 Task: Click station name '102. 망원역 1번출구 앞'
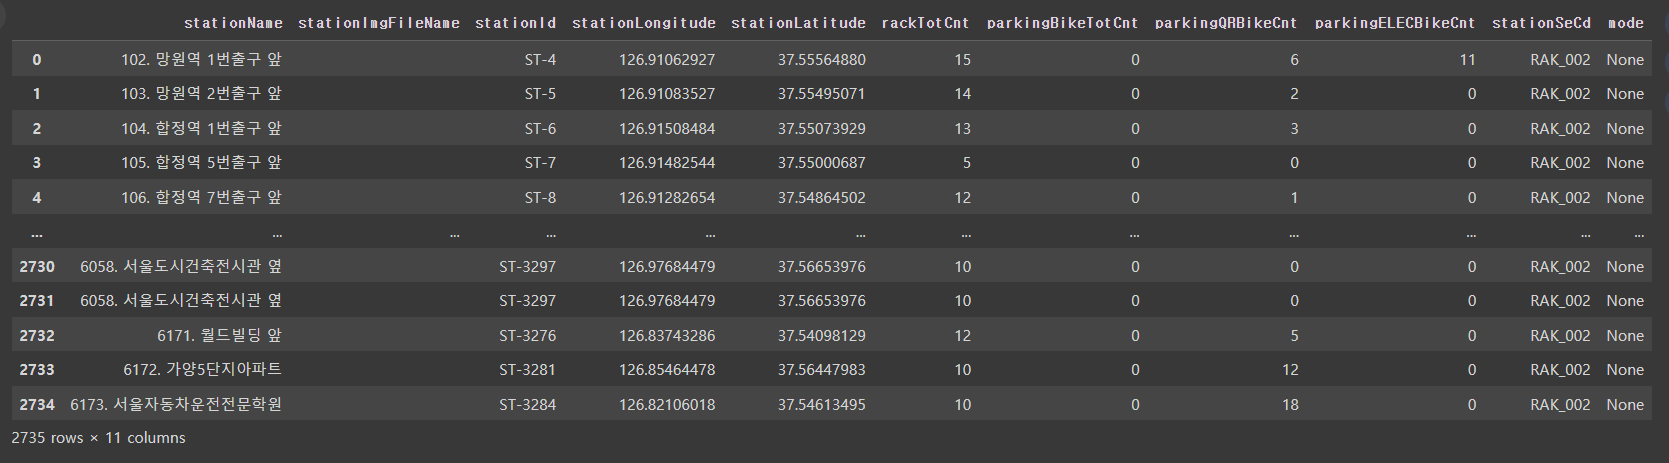tap(201, 60)
